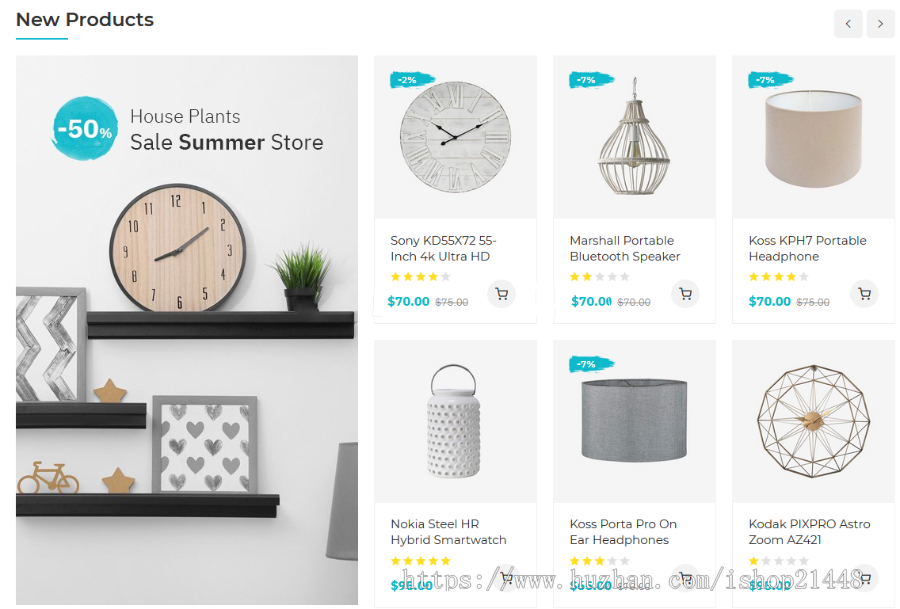Image resolution: width=900 pixels, height=609 pixels.
Task: Open Sony KD55X72 55-Inch 4k Ultra HD link
Action: click(443, 249)
